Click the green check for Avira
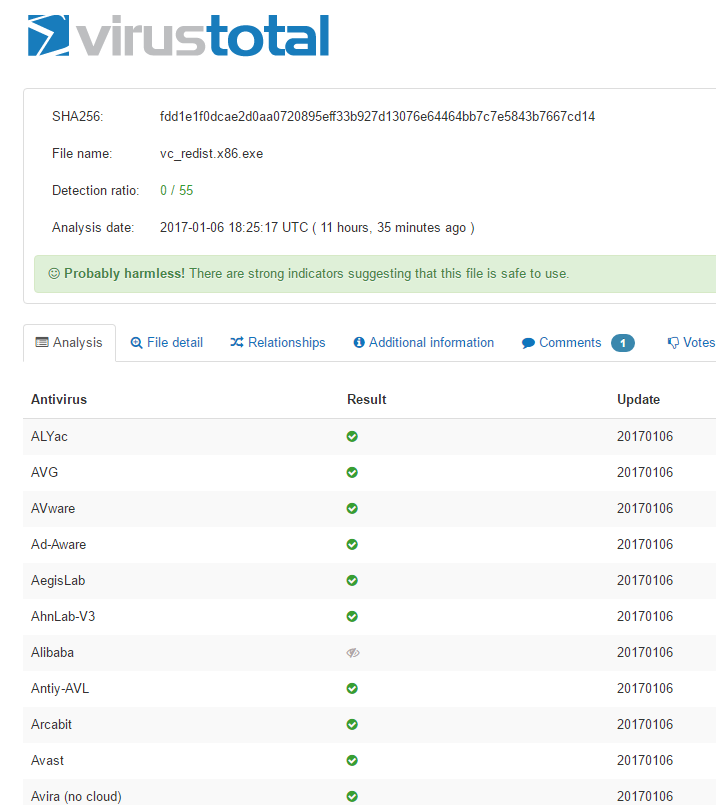 [352, 796]
